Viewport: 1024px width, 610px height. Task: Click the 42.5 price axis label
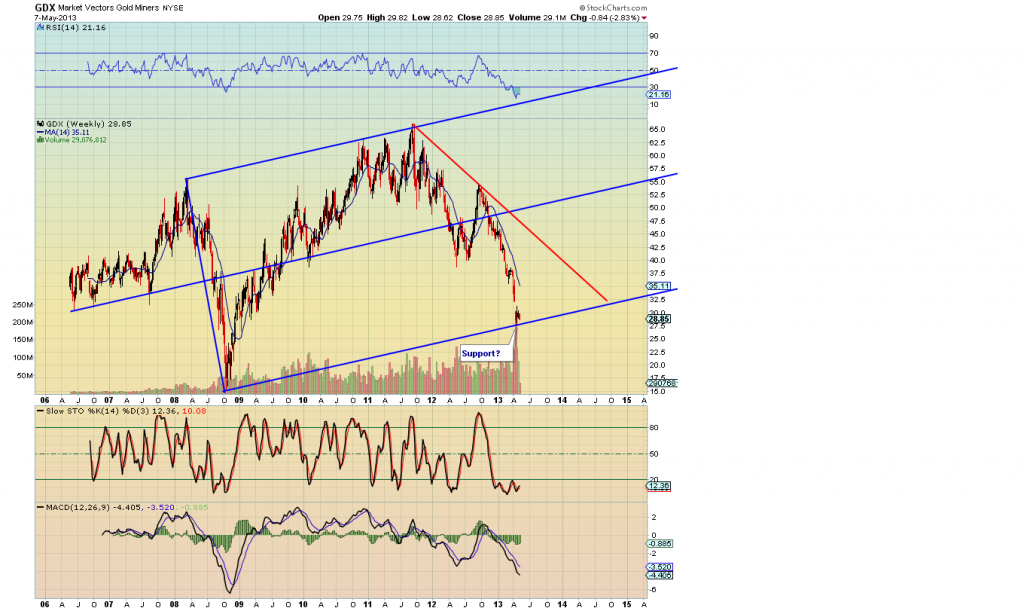coord(658,248)
